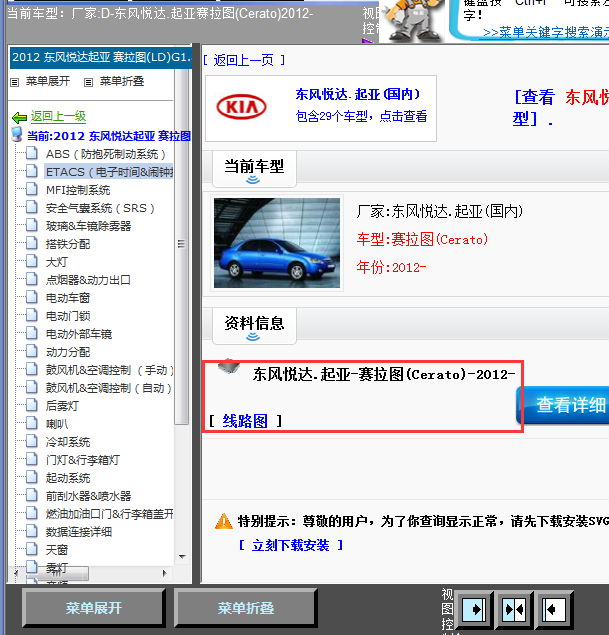Viewport: 609px width, 635px height.
Task: Open ABS（防抱死制动系统）tree item
Action: click(x=106, y=154)
